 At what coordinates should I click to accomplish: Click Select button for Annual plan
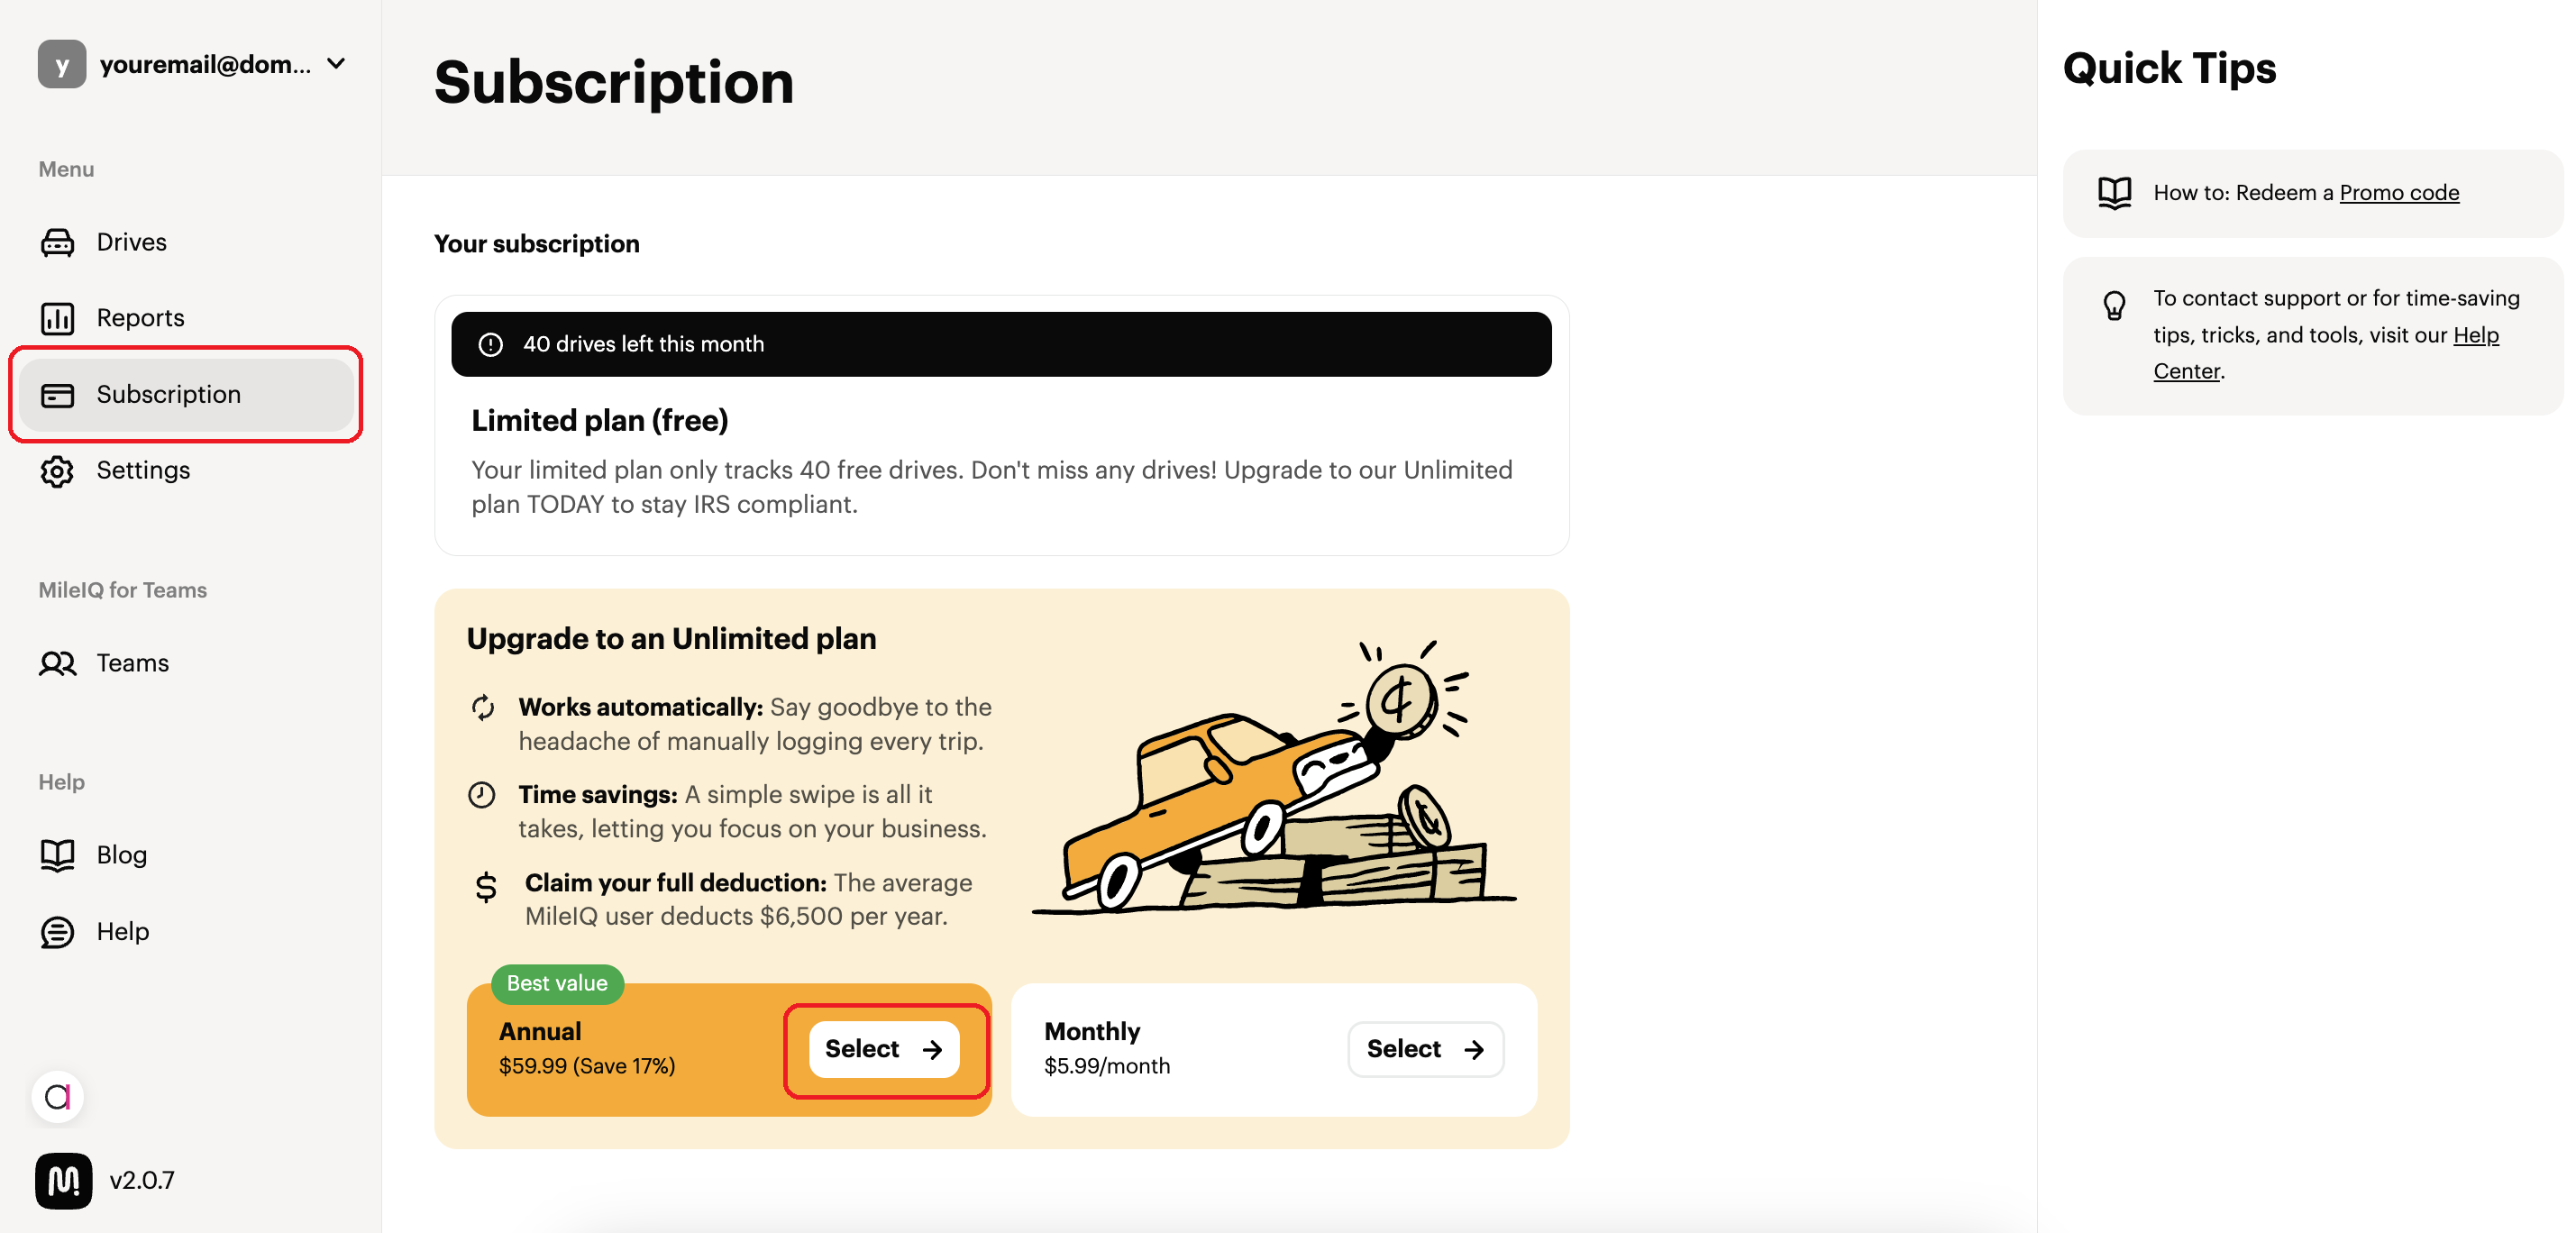coord(884,1047)
